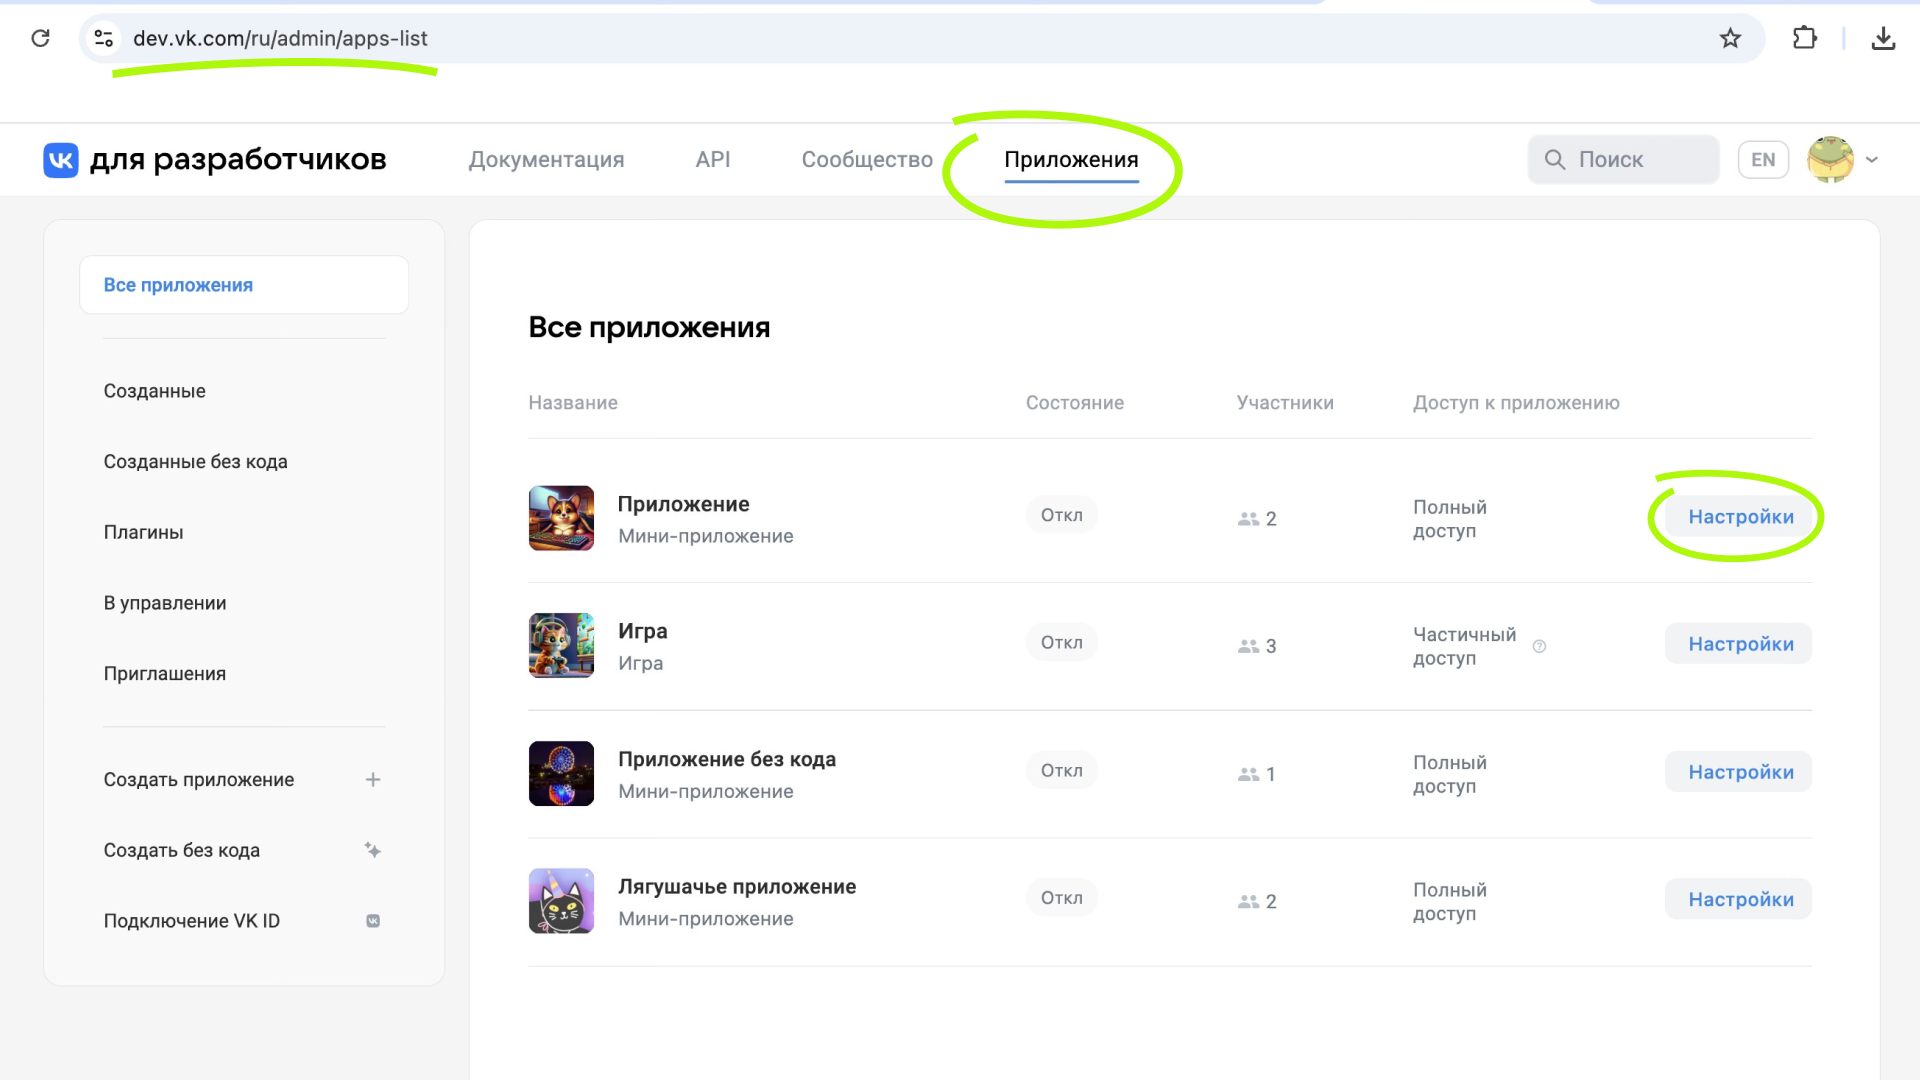The image size is (1920, 1080).
Task: Open the Плагины sidebar item
Action: point(144,532)
